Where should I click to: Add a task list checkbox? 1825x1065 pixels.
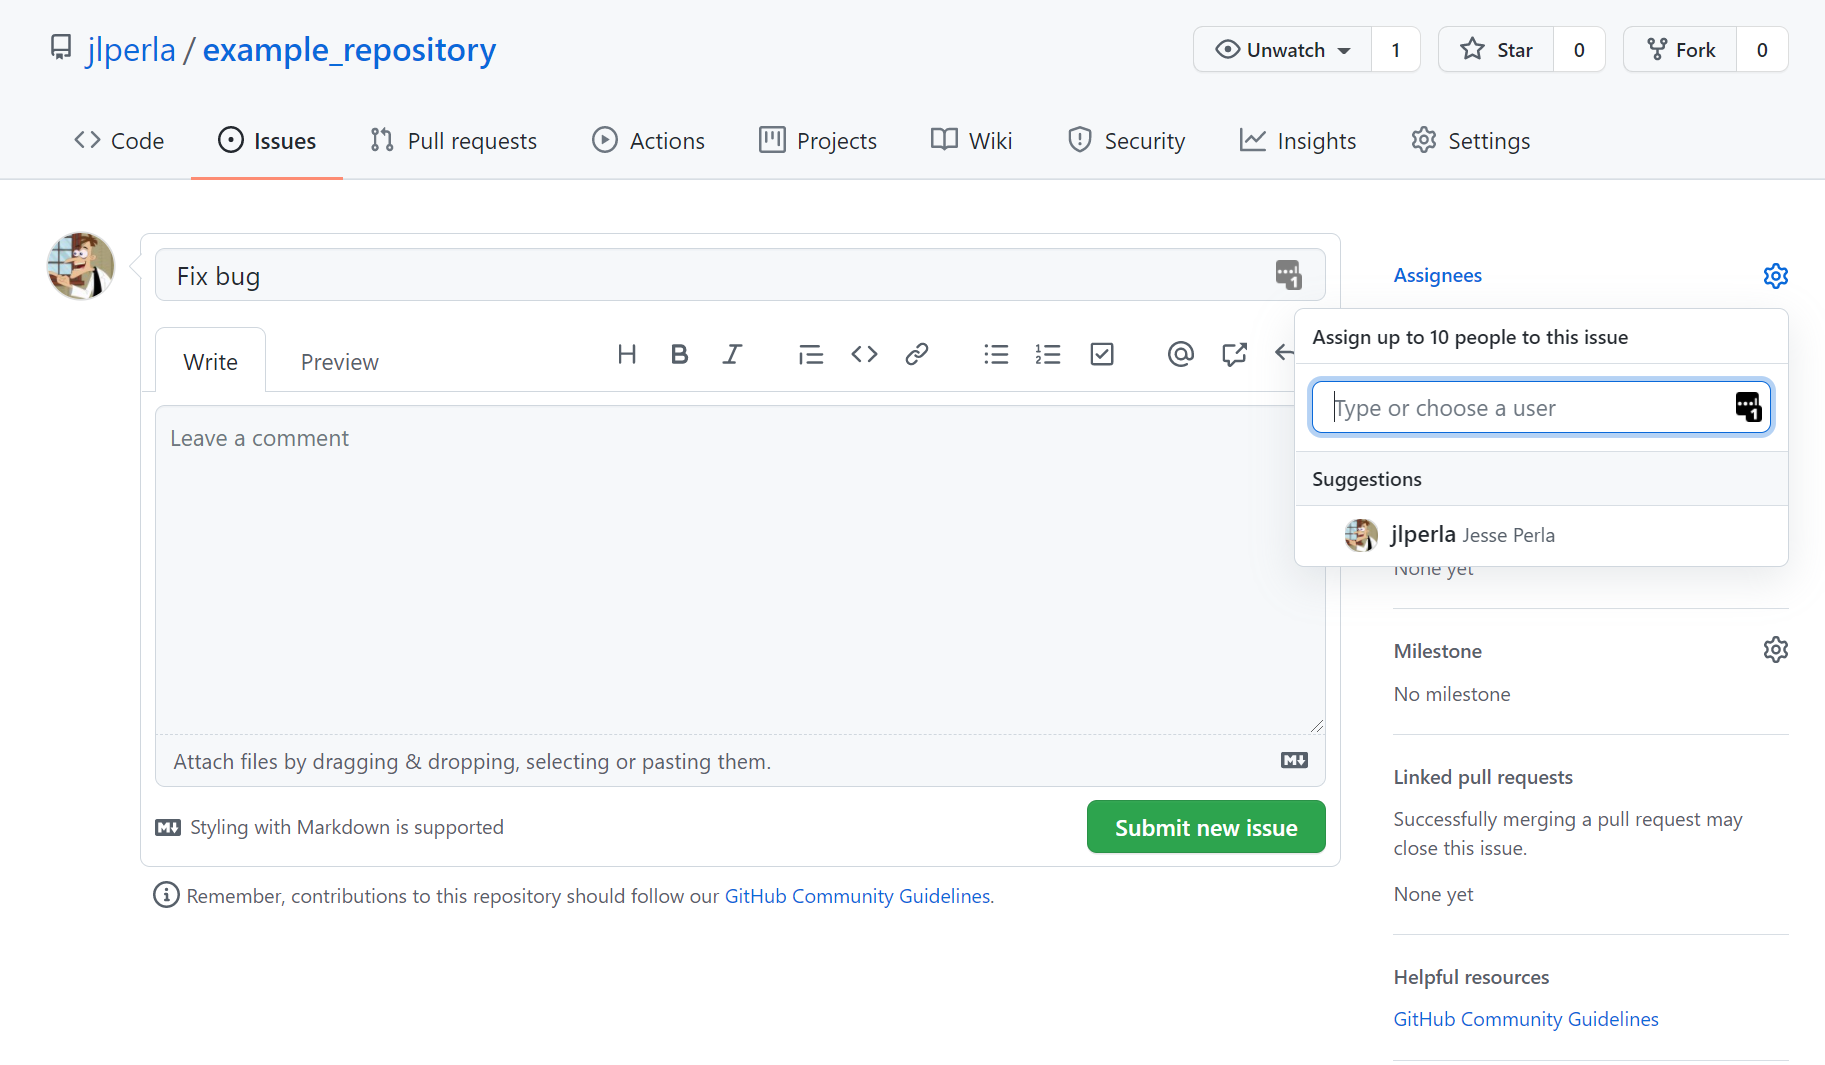point(1102,354)
